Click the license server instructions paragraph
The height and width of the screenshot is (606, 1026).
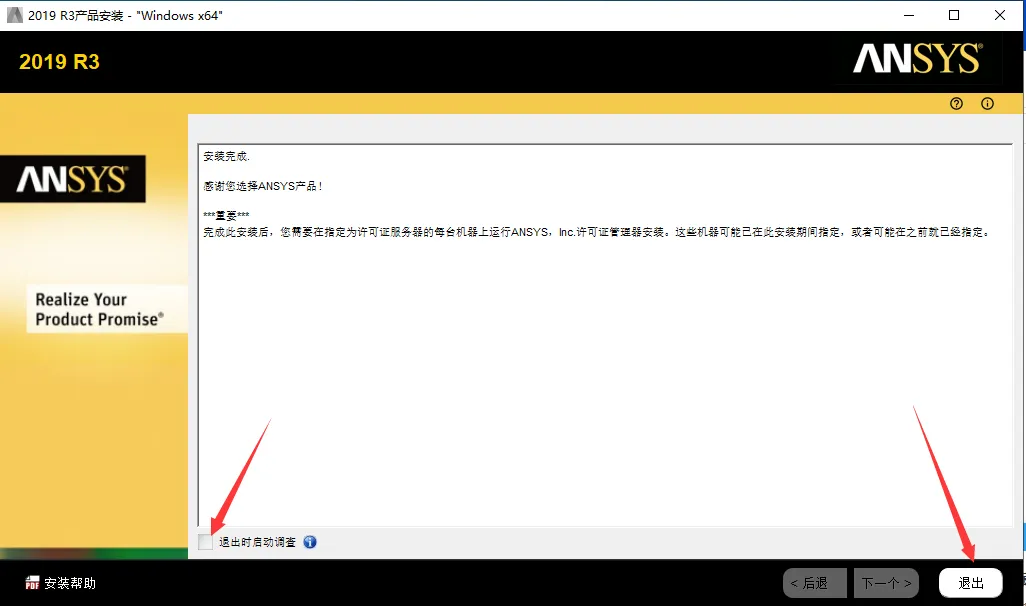click(597, 232)
